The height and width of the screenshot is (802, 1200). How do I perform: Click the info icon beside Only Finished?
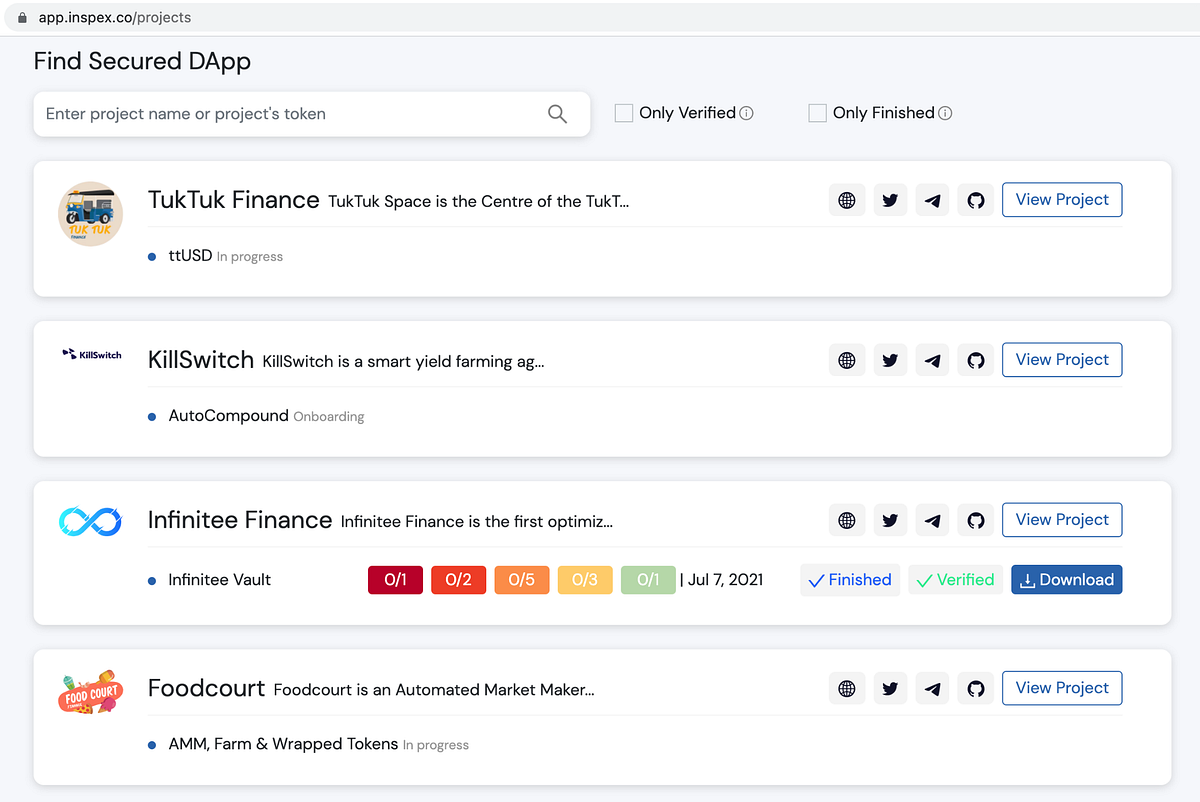point(944,112)
